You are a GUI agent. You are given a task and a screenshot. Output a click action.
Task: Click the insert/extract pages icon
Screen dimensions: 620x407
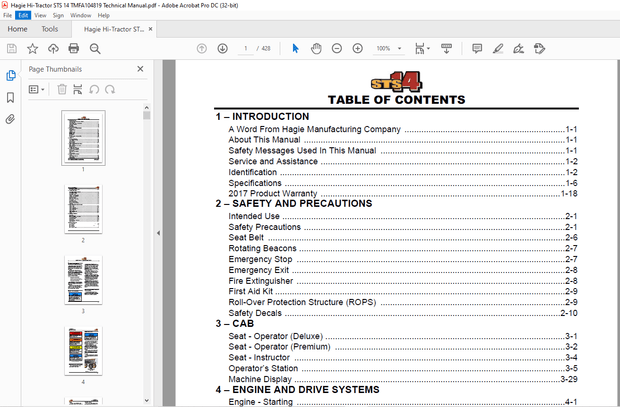point(78,89)
